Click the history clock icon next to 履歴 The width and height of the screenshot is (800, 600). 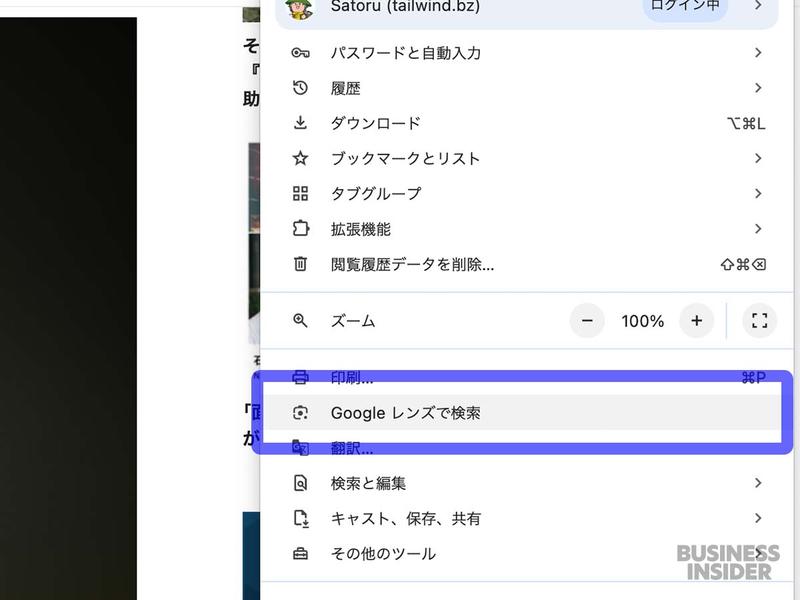(300, 88)
